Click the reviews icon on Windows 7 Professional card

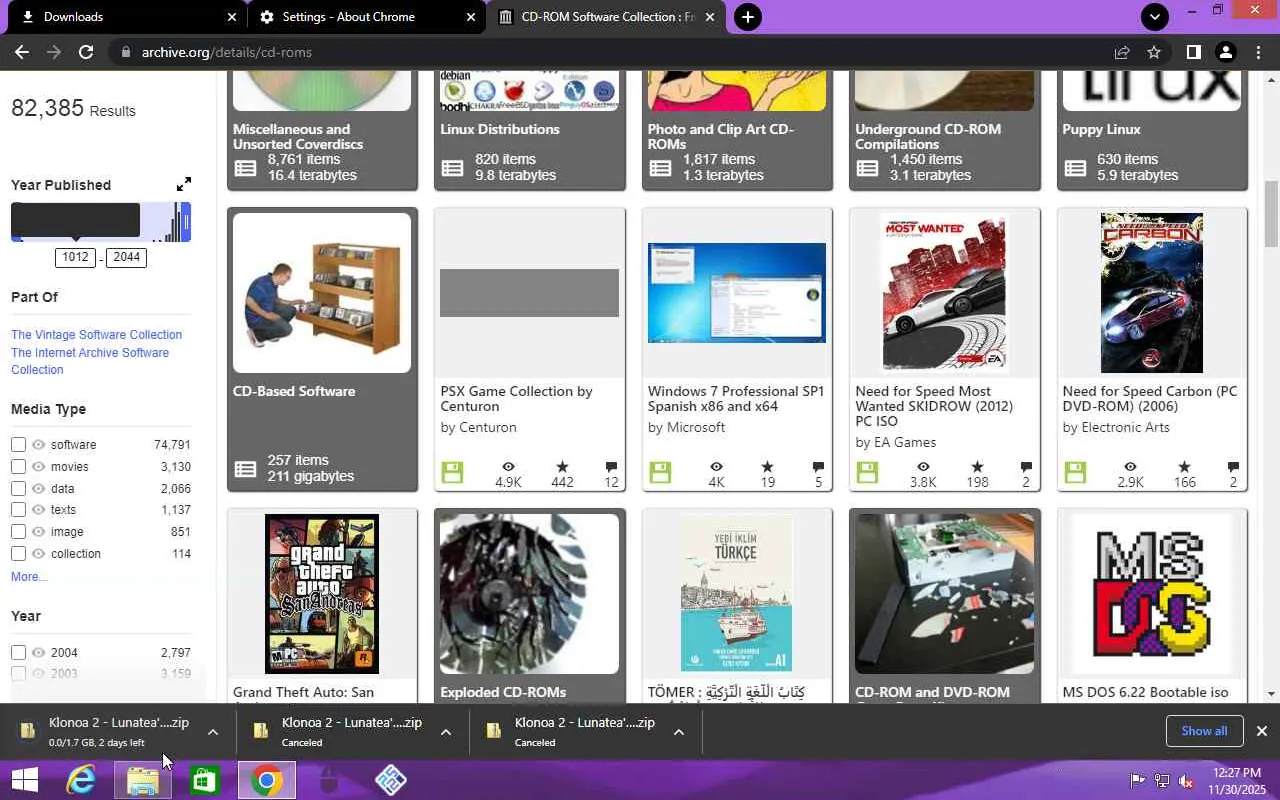click(x=818, y=467)
